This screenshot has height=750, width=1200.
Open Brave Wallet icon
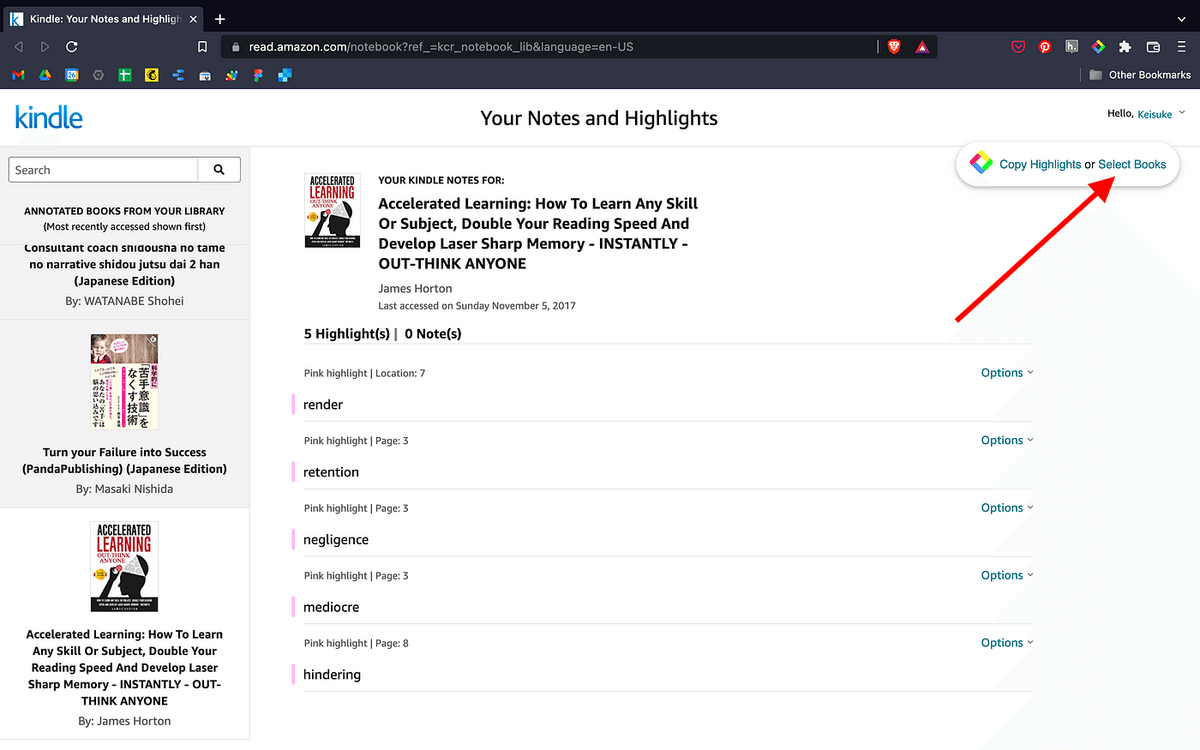pos(1153,47)
